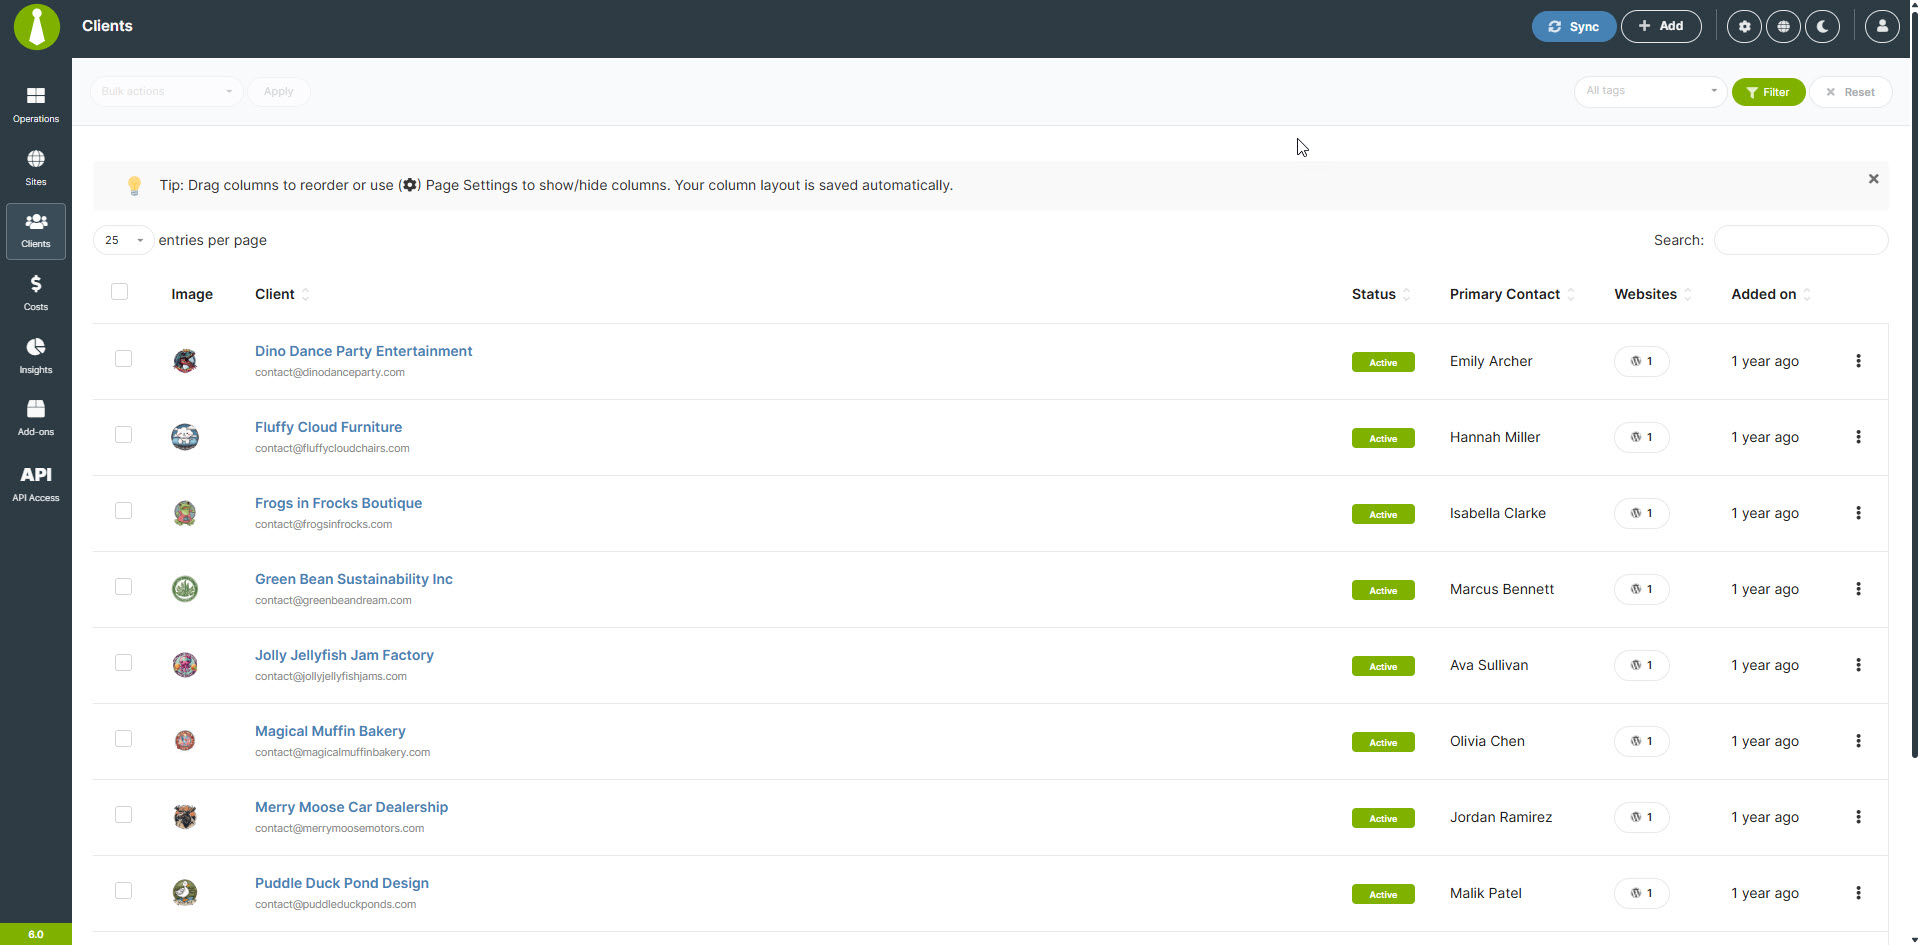Screen dimensions: 1920x945
Task: Click the globe icon in top bar
Action: (1783, 27)
